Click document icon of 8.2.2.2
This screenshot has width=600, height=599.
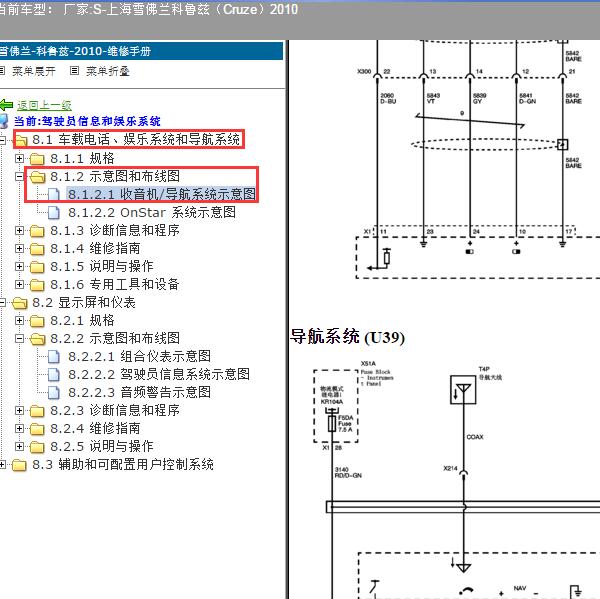[x=54, y=375]
